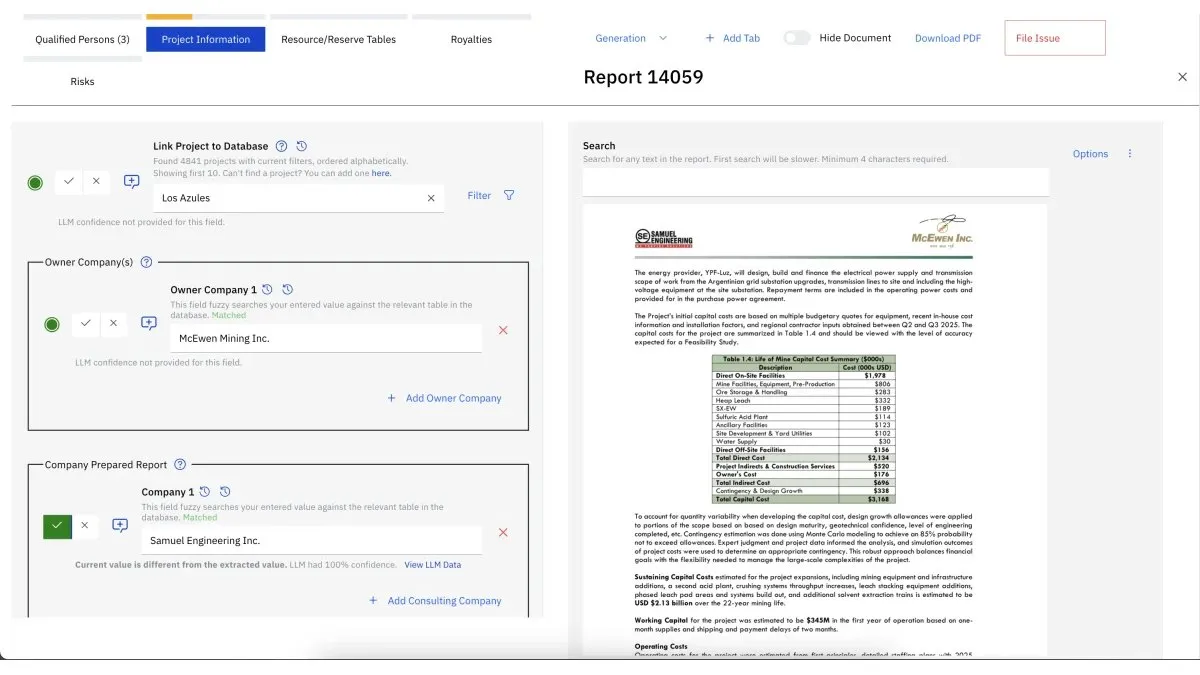
Task: Click the 'Report 14059' heading
Action: pyautogui.click(x=643, y=77)
